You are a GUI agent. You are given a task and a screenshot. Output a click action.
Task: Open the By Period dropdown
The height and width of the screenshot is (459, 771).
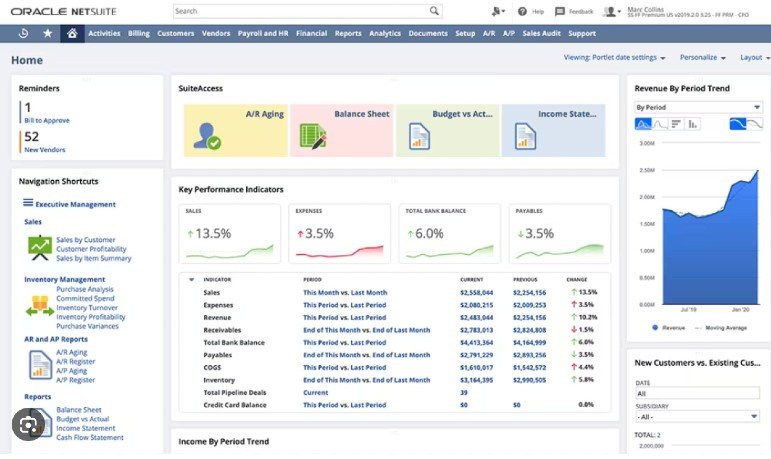[x=696, y=107]
